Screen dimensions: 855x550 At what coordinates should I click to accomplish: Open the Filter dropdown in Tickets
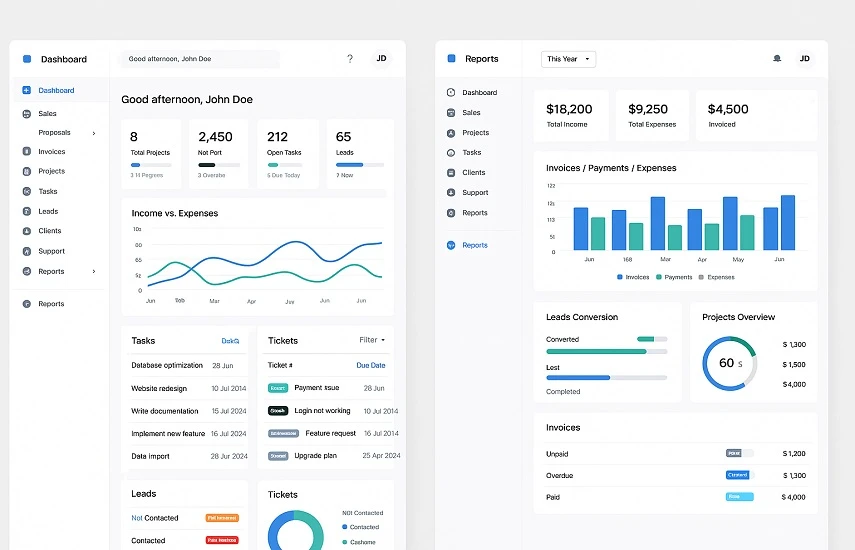(x=372, y=340)
